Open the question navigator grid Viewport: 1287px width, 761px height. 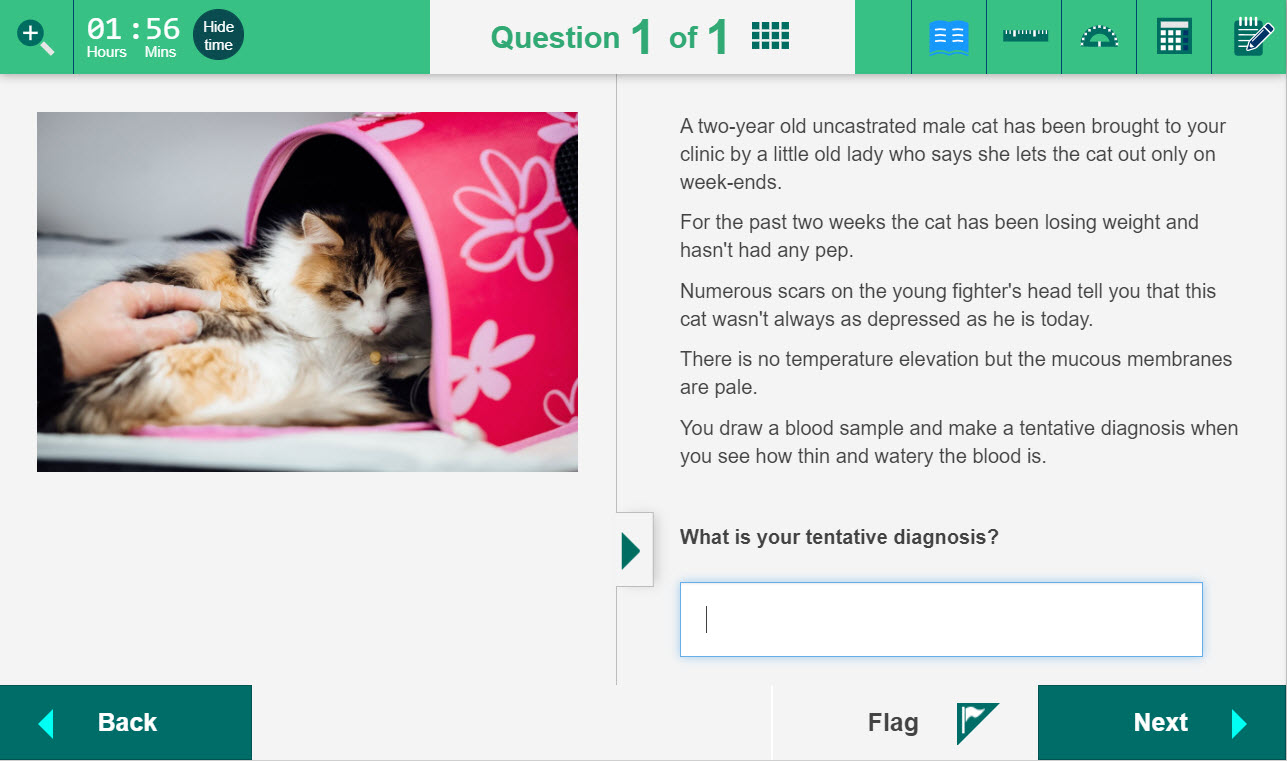pyautogui.click(x=770, y=37)
